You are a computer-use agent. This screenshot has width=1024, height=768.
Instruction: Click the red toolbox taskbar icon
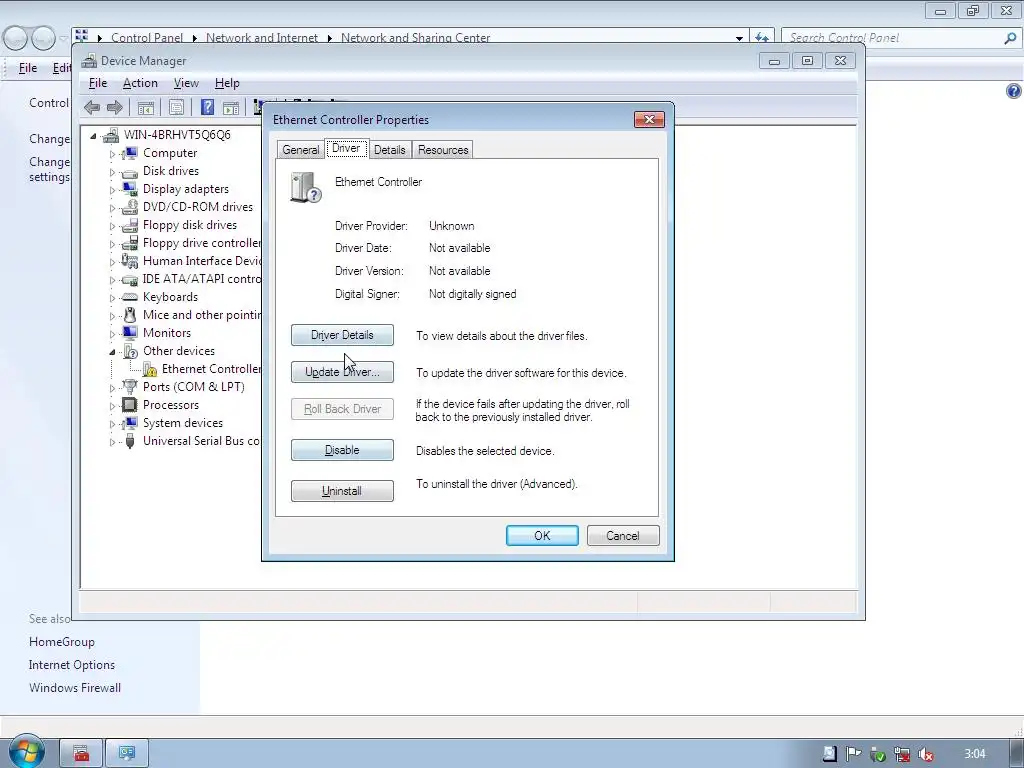(x=81, y=754)
